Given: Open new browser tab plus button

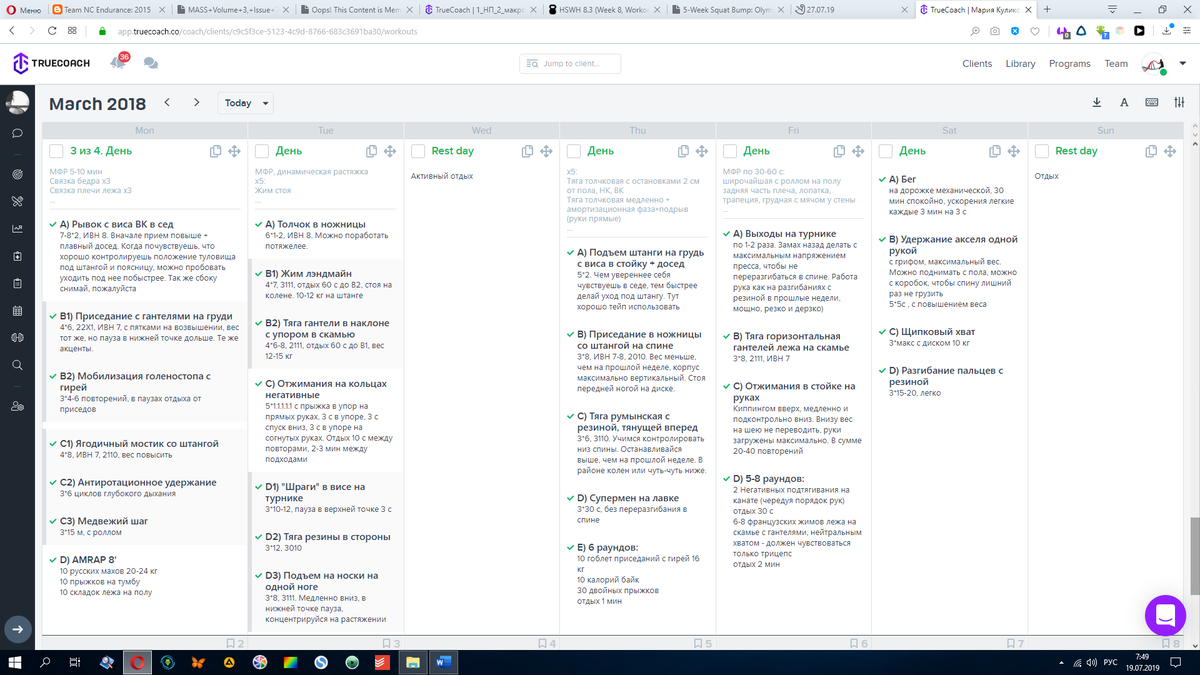Looking at the screenshot, I should point(1046,9).
